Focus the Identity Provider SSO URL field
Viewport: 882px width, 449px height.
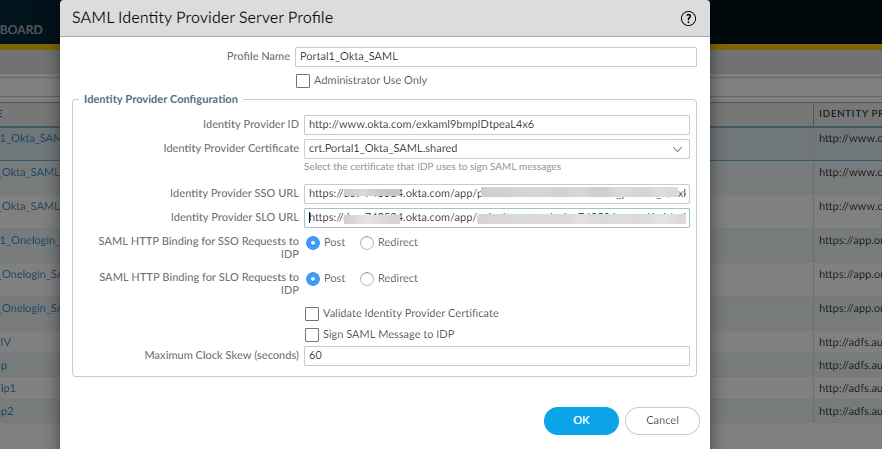click(x=497, y=193)
